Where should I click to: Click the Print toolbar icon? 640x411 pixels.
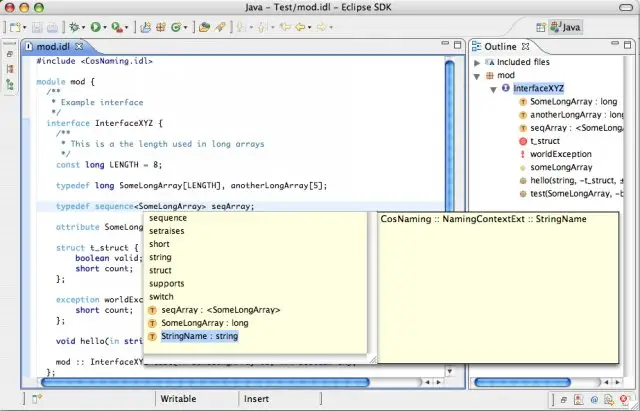pyautogui.click(x=52, y=27)
